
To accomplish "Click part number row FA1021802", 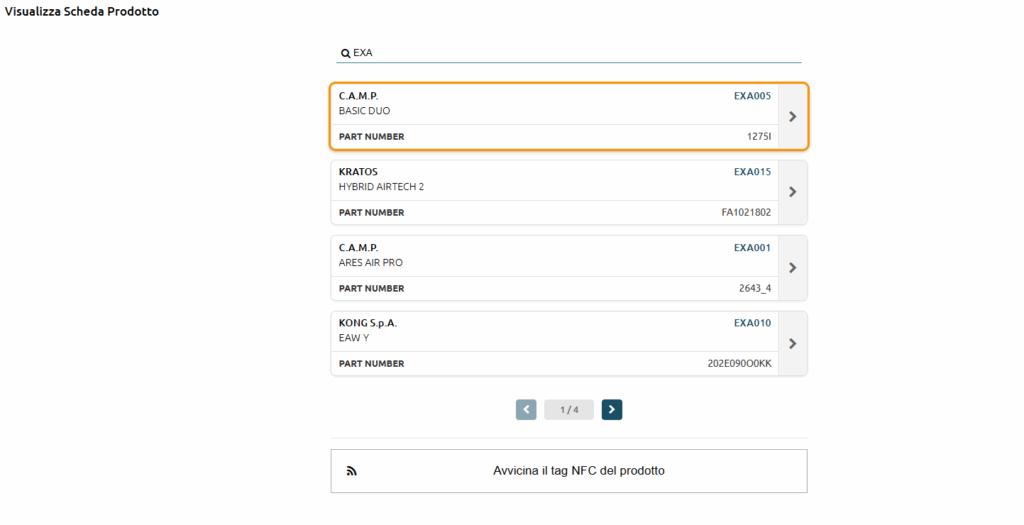I will coord(554,212).
